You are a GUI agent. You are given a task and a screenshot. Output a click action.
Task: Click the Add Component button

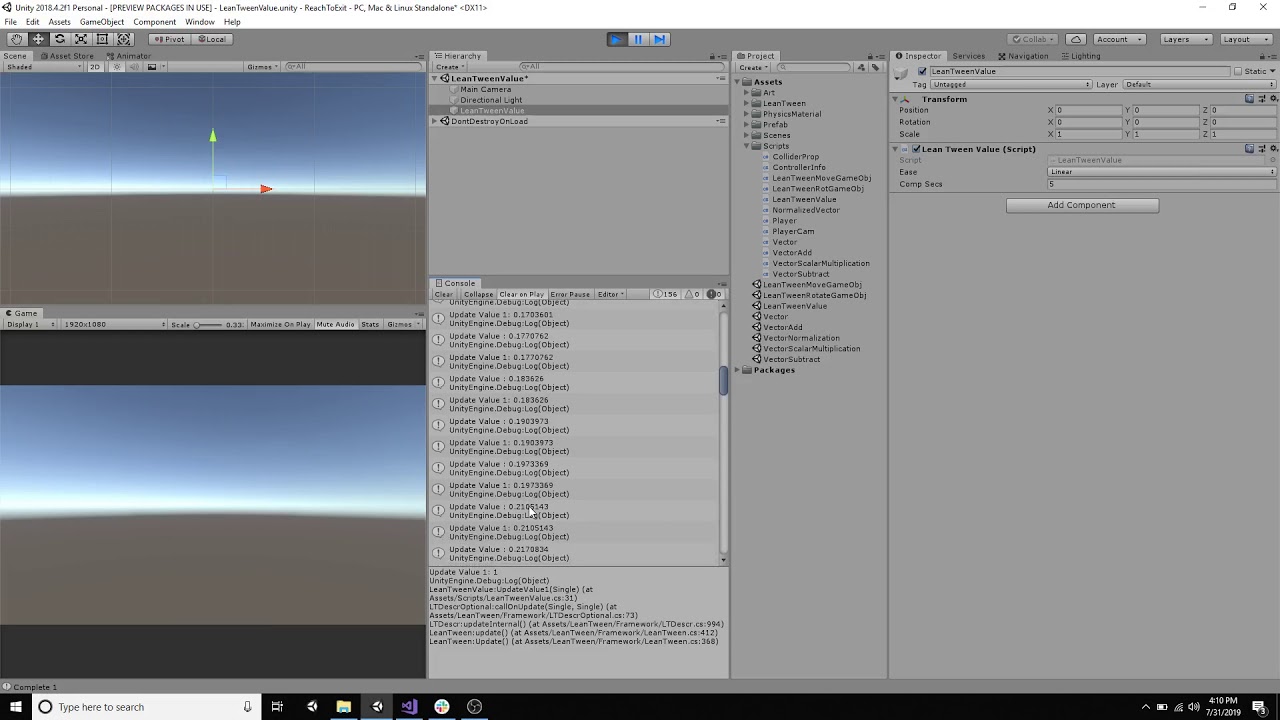coord(1082,205)
